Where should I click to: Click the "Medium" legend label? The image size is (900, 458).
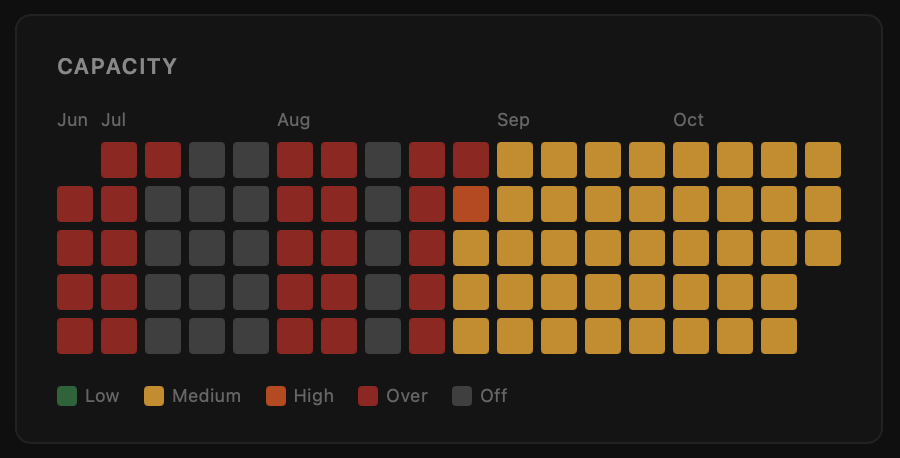tap(207, 396)
